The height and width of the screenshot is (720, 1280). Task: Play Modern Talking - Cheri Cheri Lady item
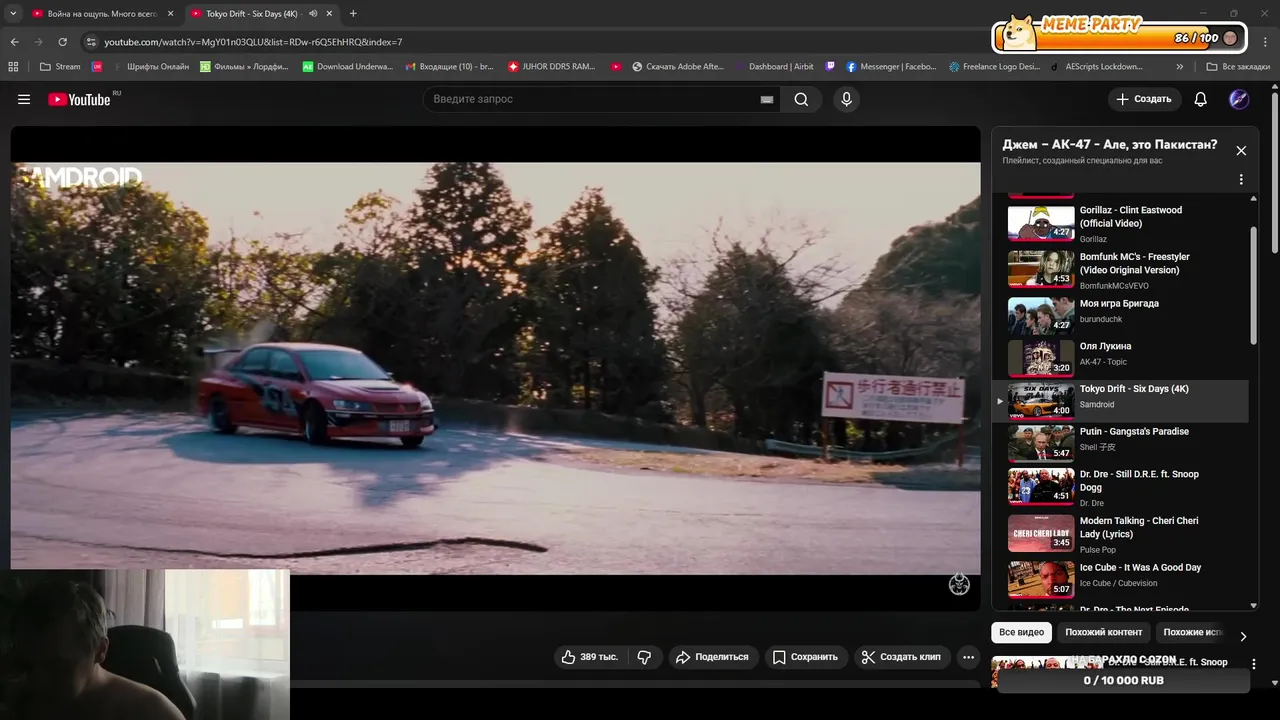click(1121, 534)
